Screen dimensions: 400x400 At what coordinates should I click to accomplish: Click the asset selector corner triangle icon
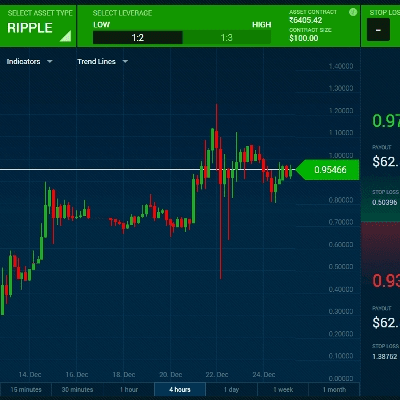pos(66,36)
